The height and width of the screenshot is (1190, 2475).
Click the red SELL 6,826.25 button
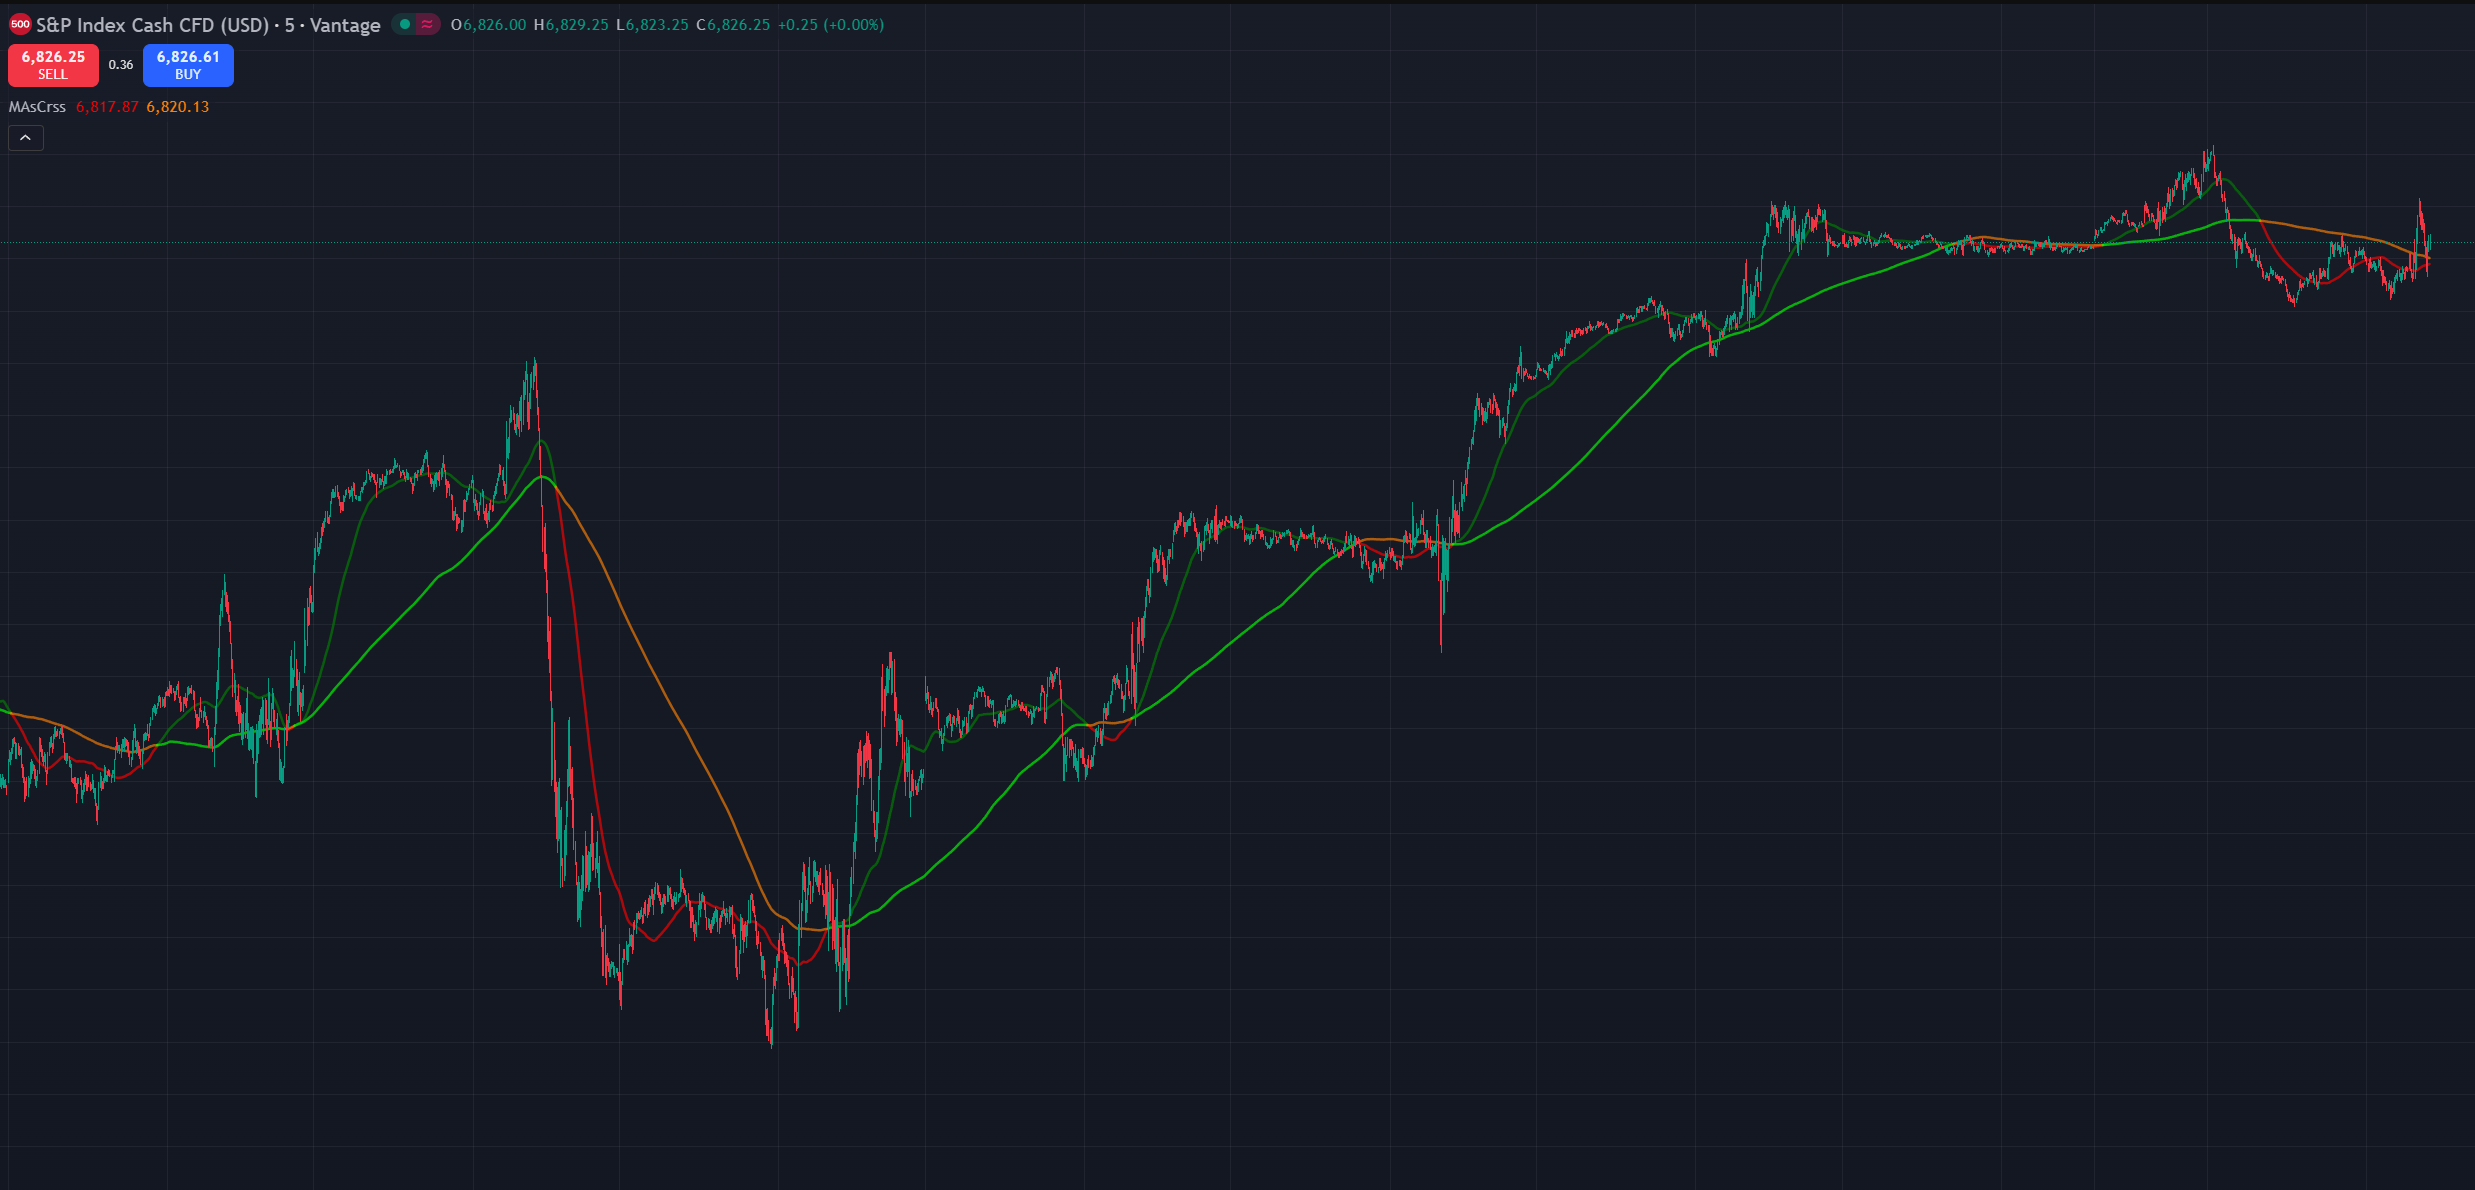pyautogui.click(x=53, y=65)
